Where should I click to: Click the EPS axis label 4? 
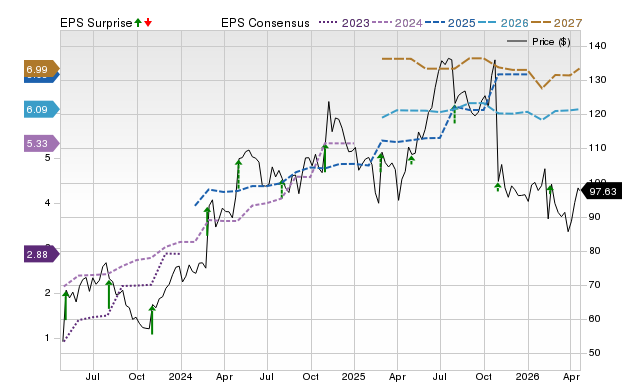pyautogui.click(x=48, y=203)
